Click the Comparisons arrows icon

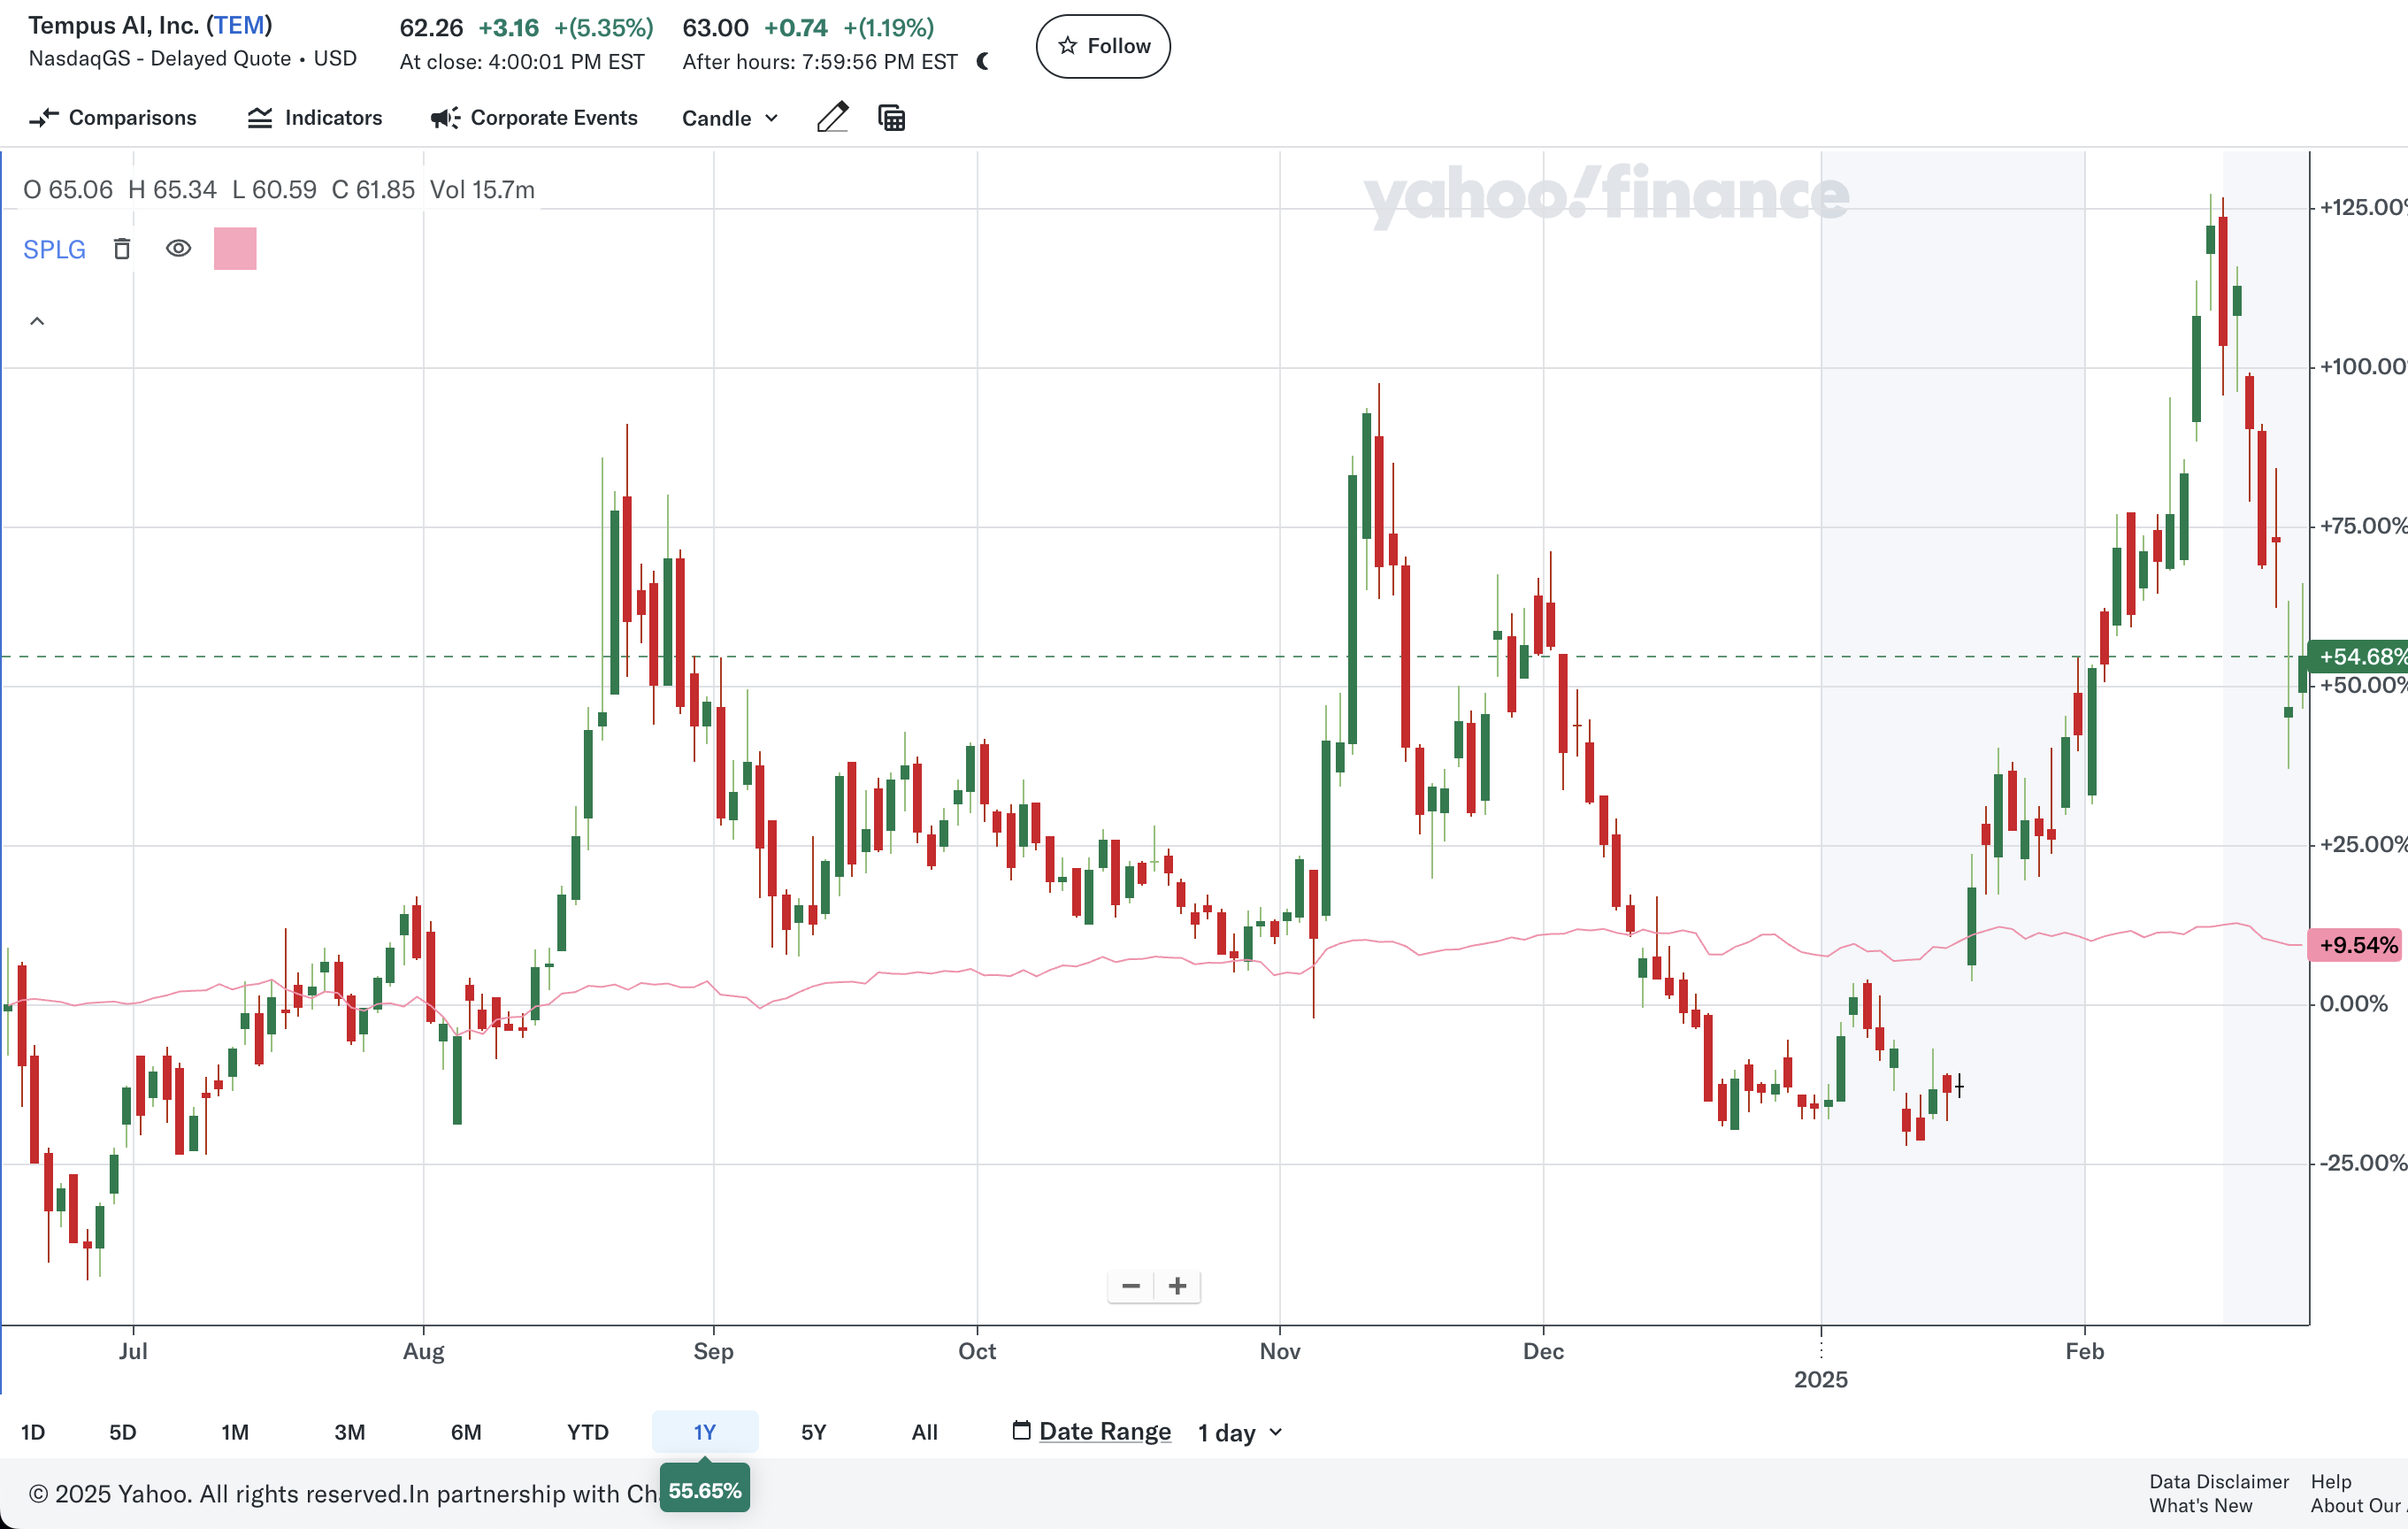44,118
